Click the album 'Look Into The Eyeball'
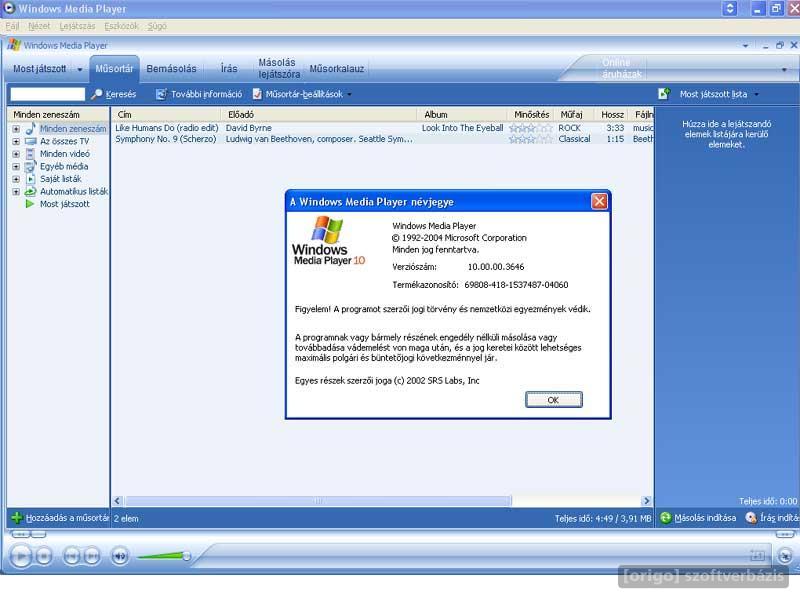Screen dimensions: 800x600 tap(462, 128)
